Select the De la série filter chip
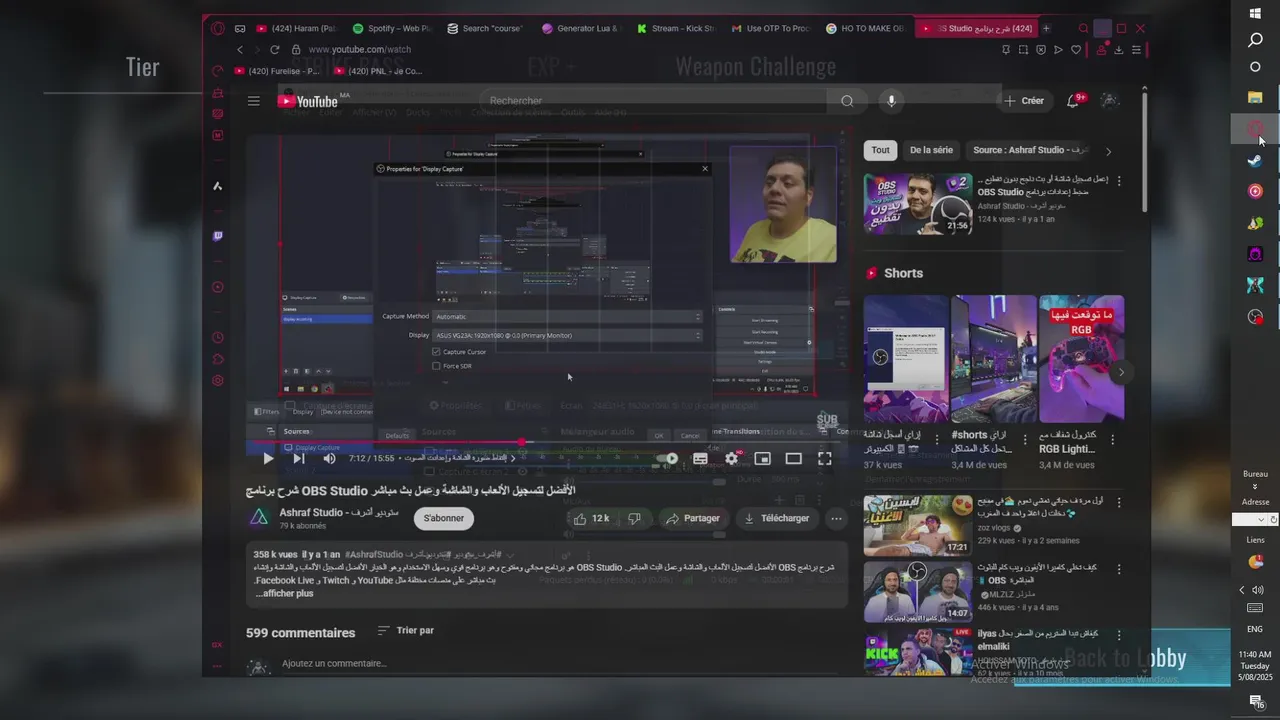Viewport: 1280px width, 720px height. (931, 150)
